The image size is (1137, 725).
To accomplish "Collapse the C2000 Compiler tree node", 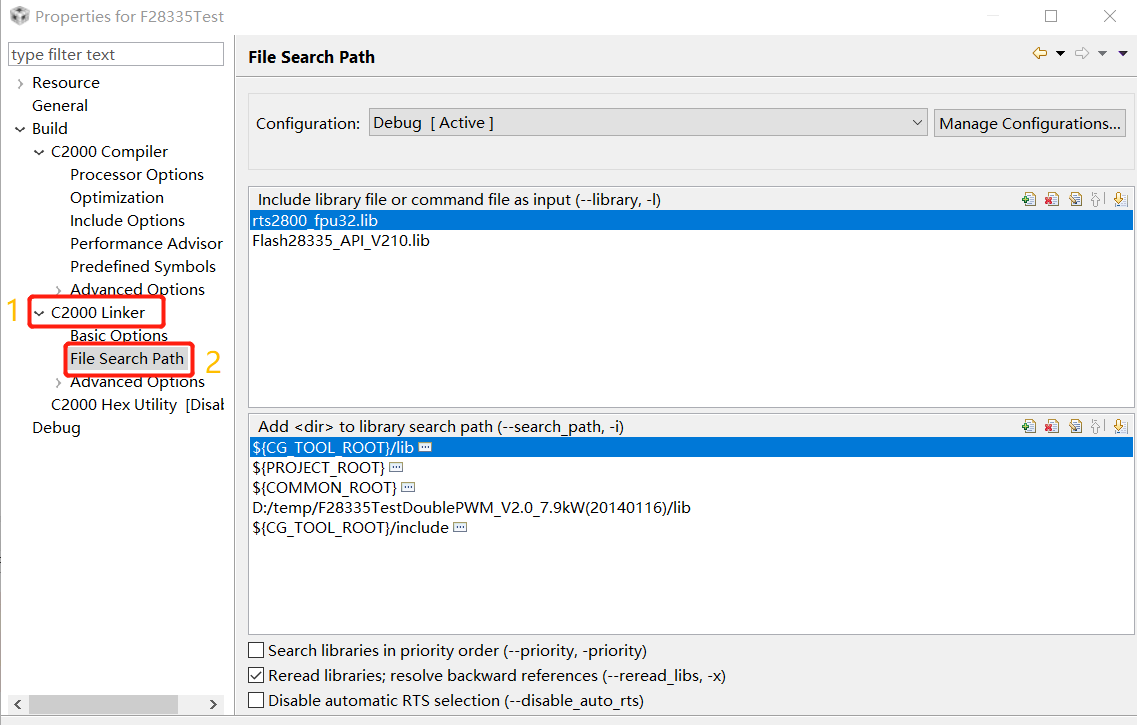I will pyautogui.click(x=39, y=152).
